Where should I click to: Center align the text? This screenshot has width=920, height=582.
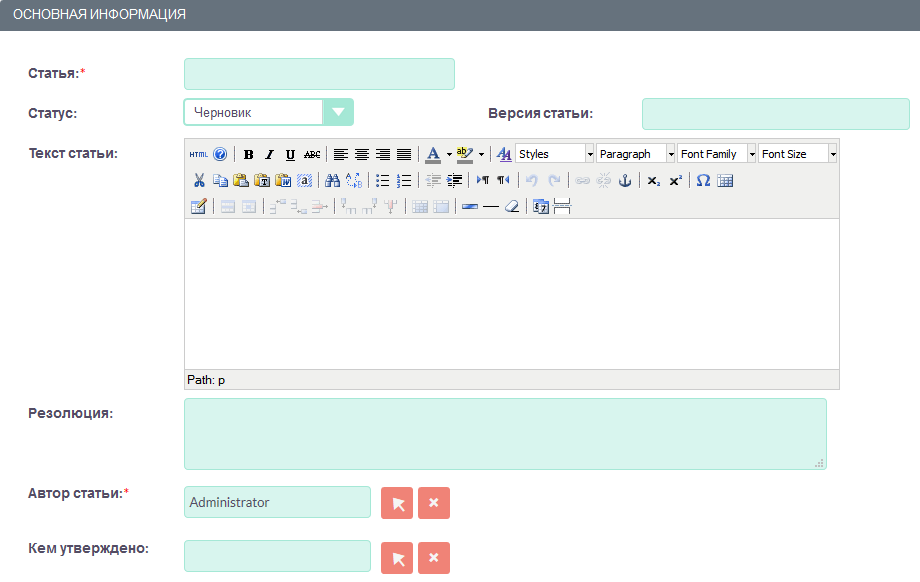point(362,155)
